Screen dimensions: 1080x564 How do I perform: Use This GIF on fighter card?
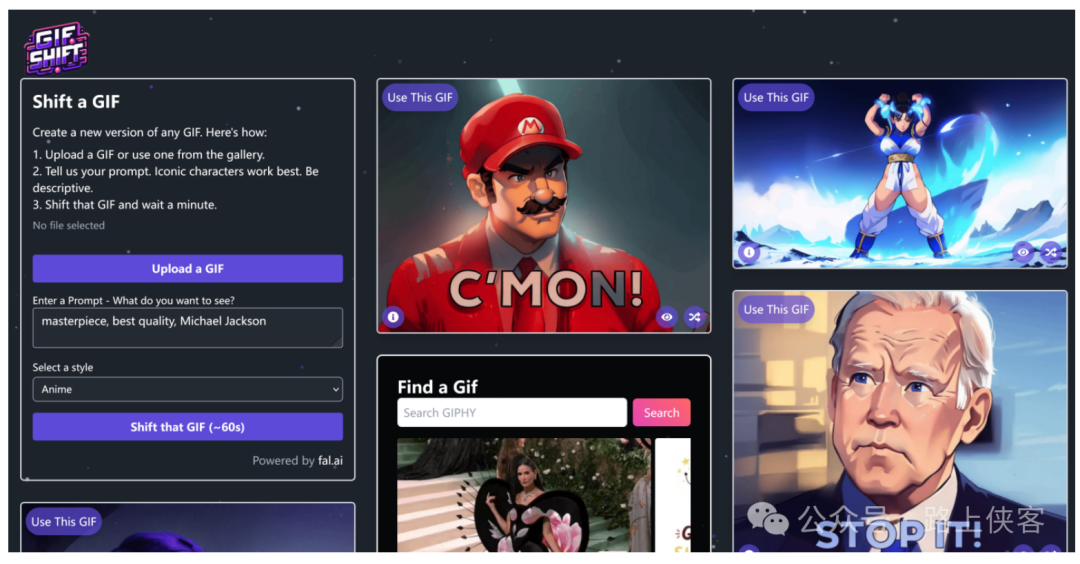point(776,98)
